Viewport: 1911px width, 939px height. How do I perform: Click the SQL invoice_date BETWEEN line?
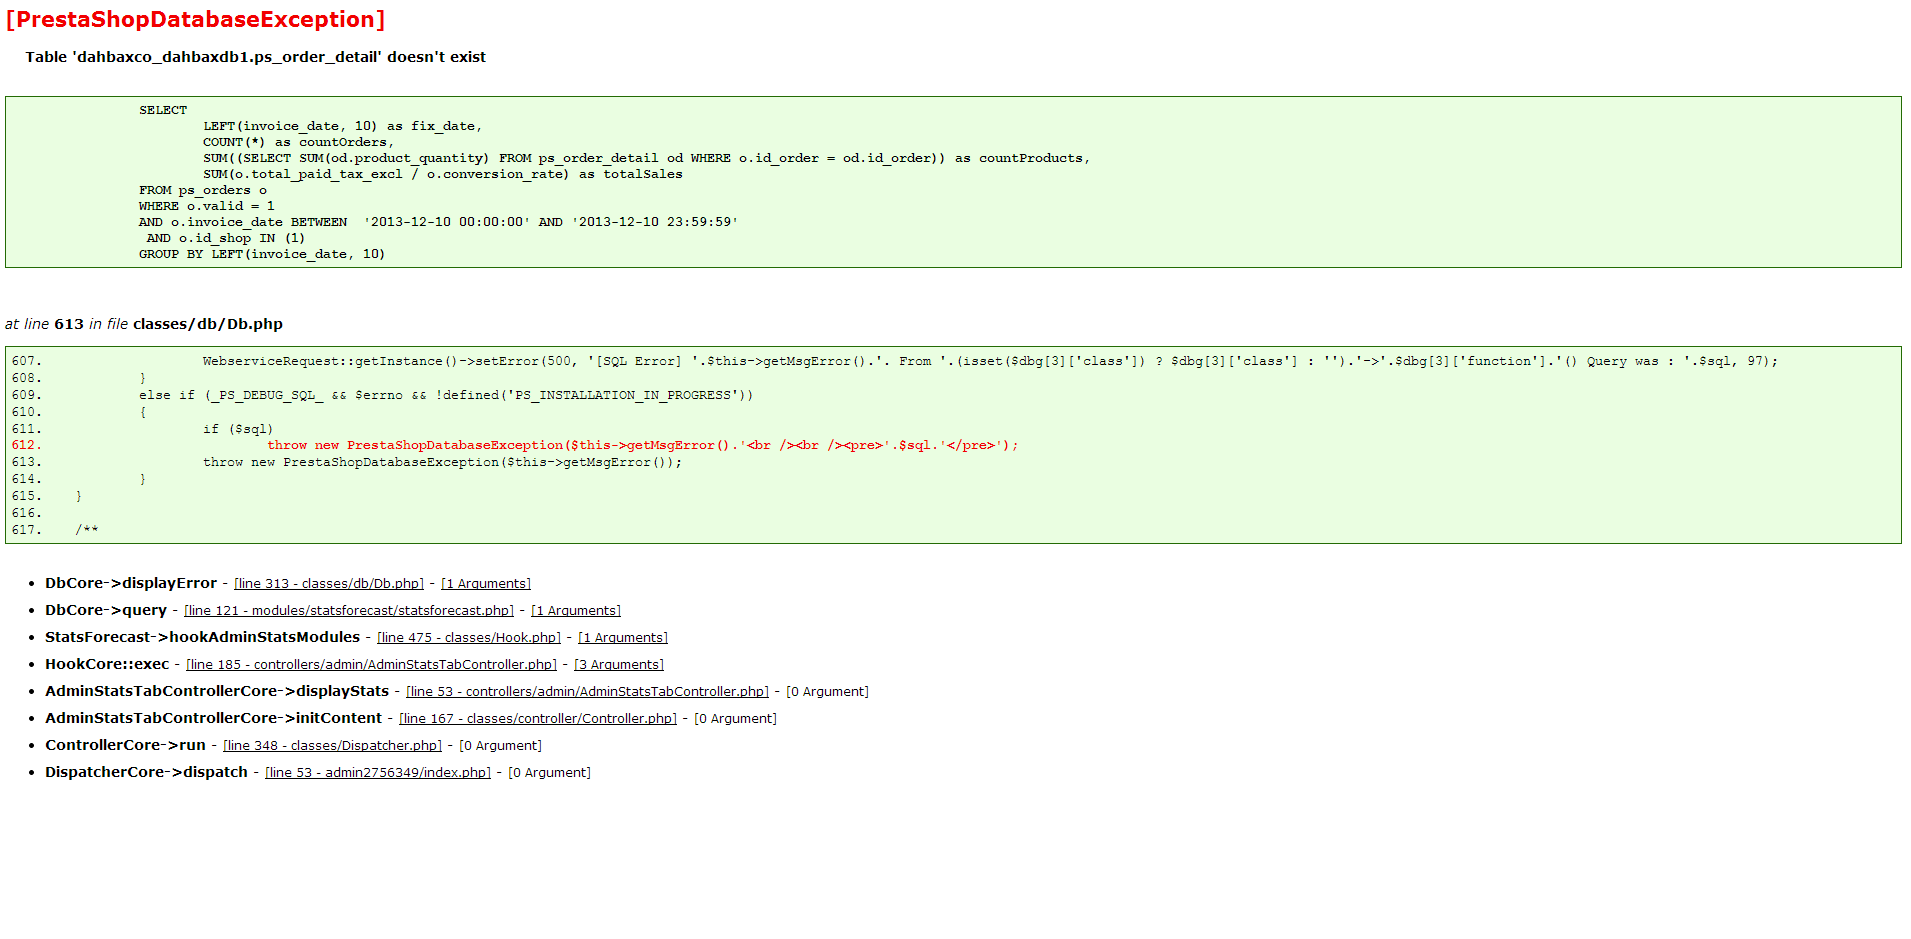(439, 223)
